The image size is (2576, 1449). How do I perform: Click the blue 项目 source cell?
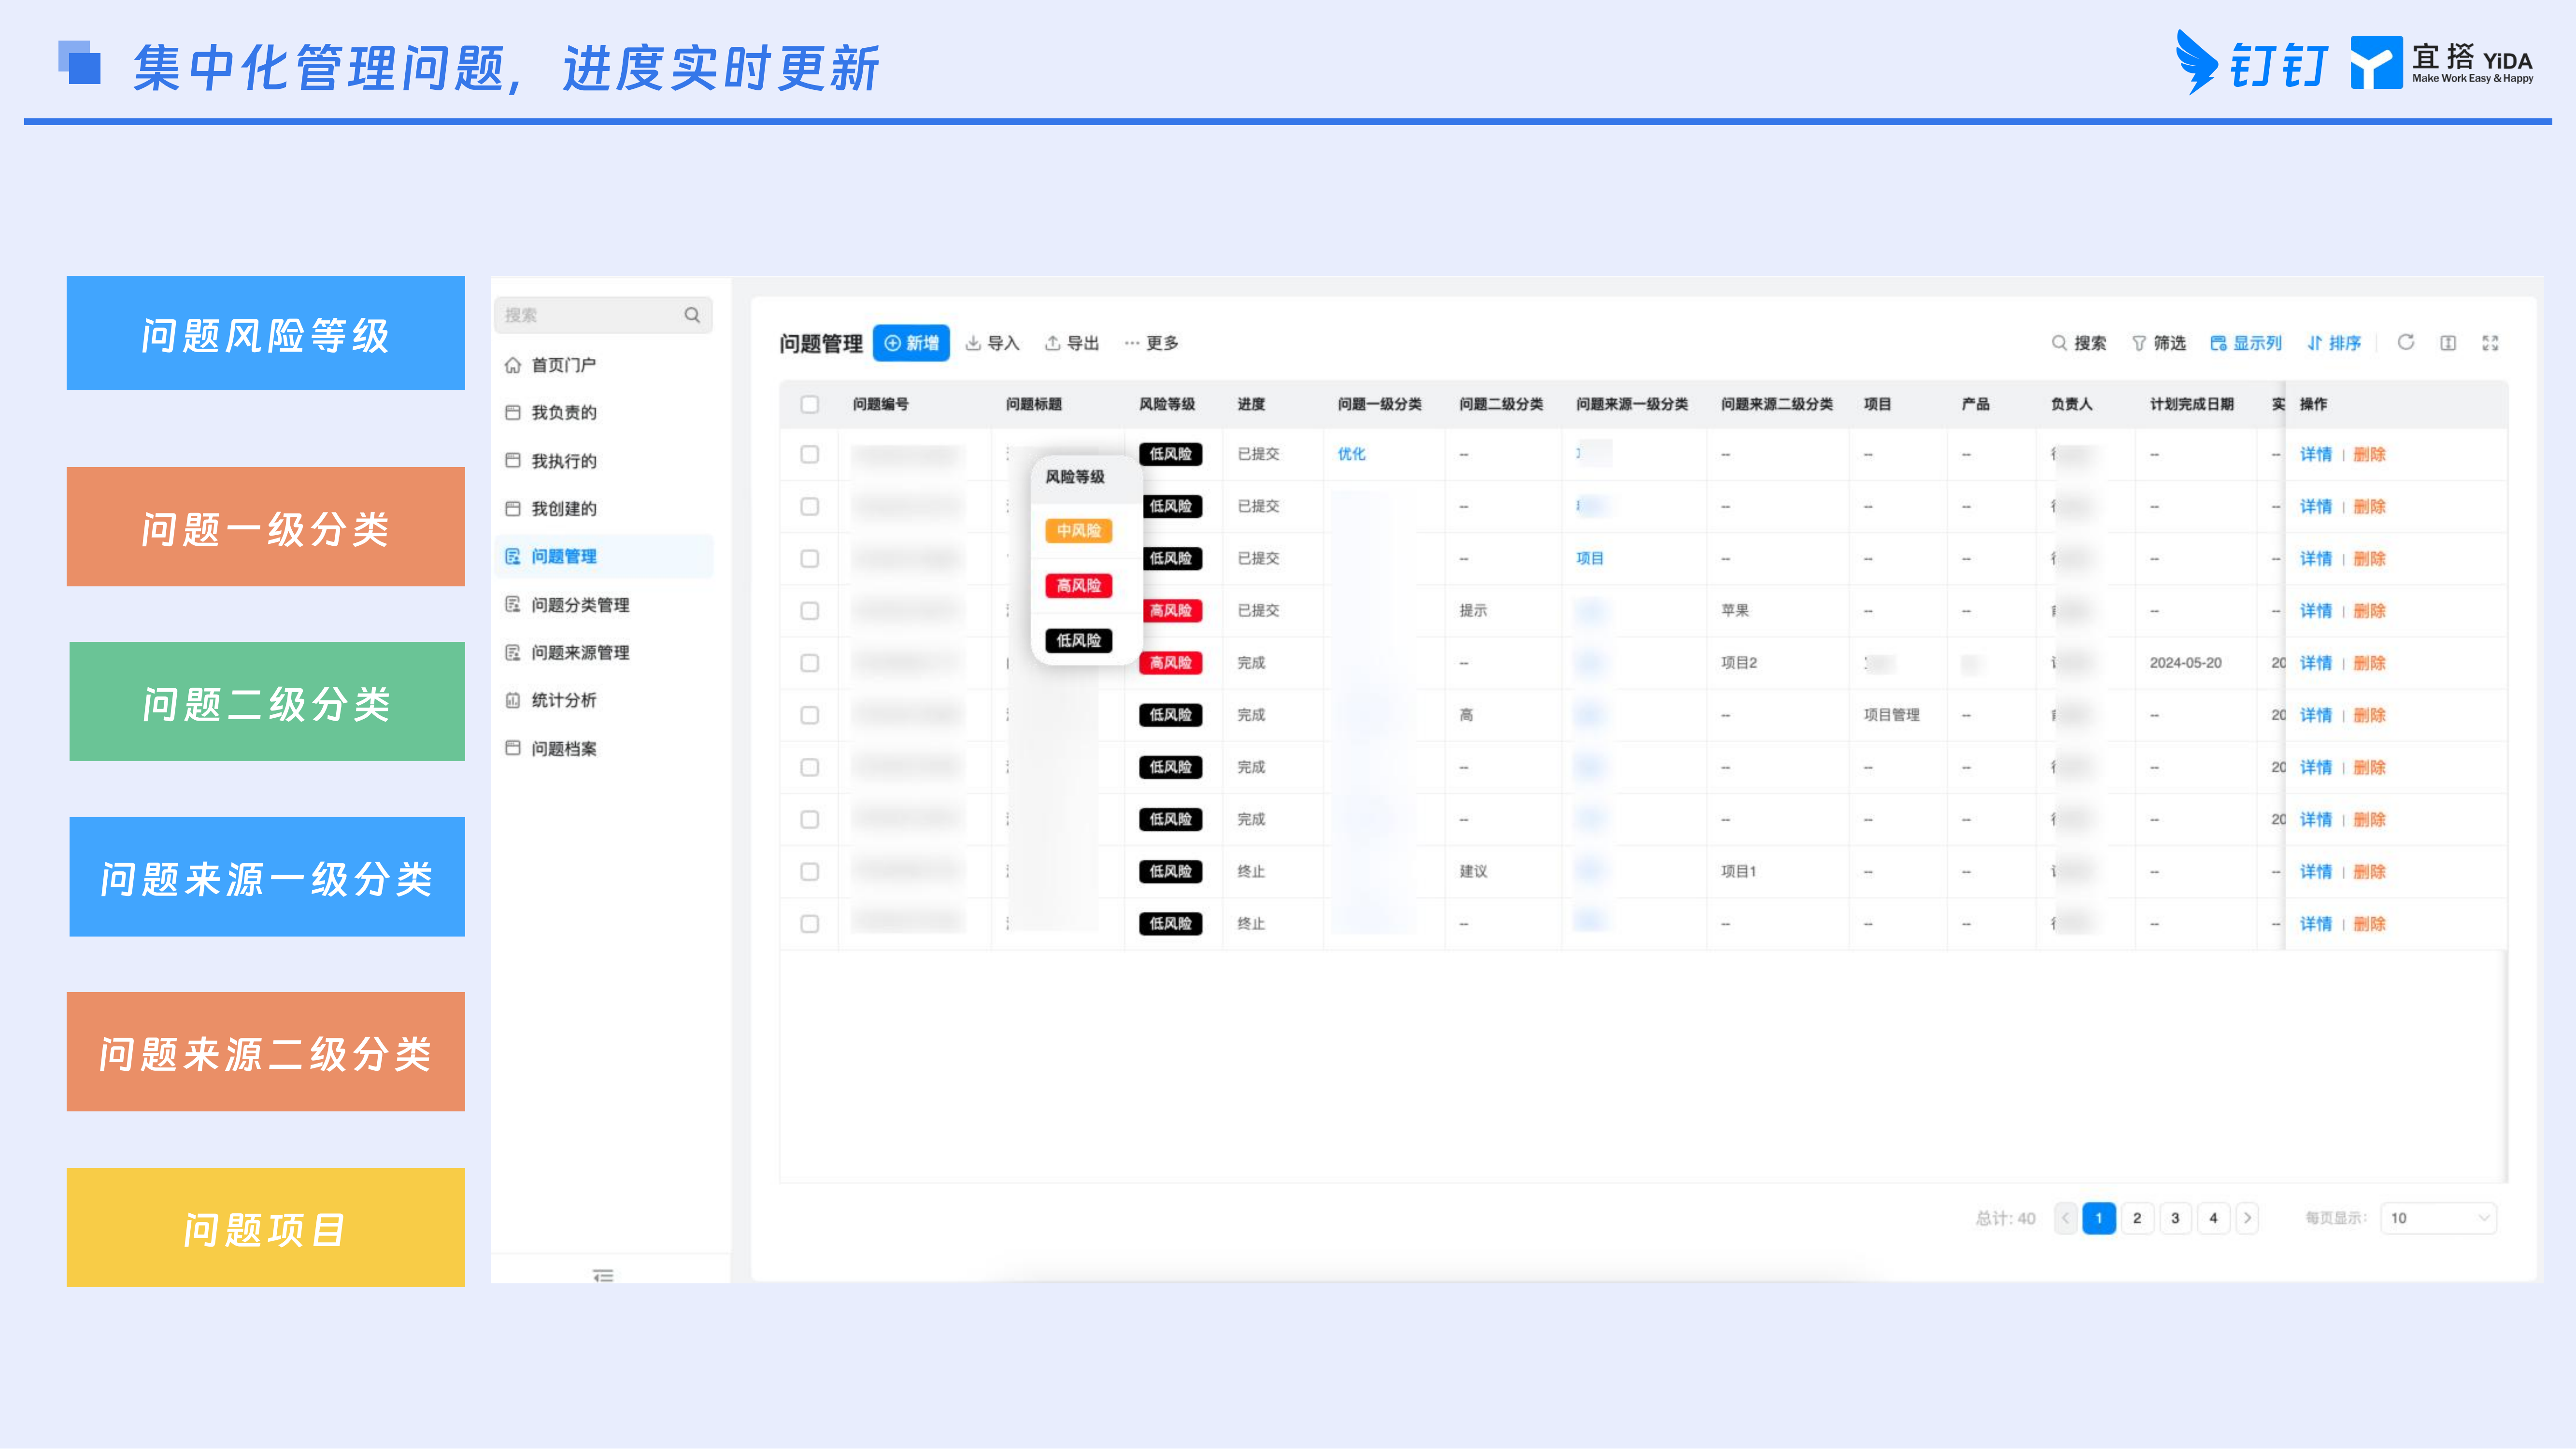point(1589,558)
